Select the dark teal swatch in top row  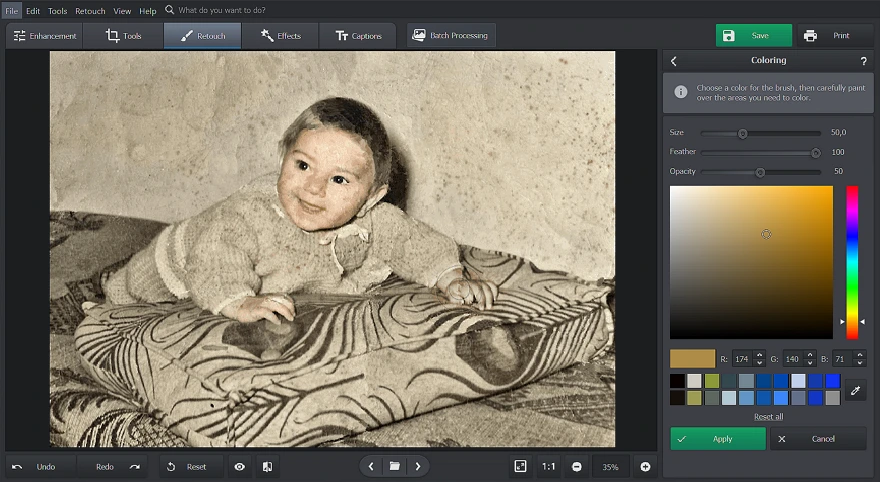point(729,381)
